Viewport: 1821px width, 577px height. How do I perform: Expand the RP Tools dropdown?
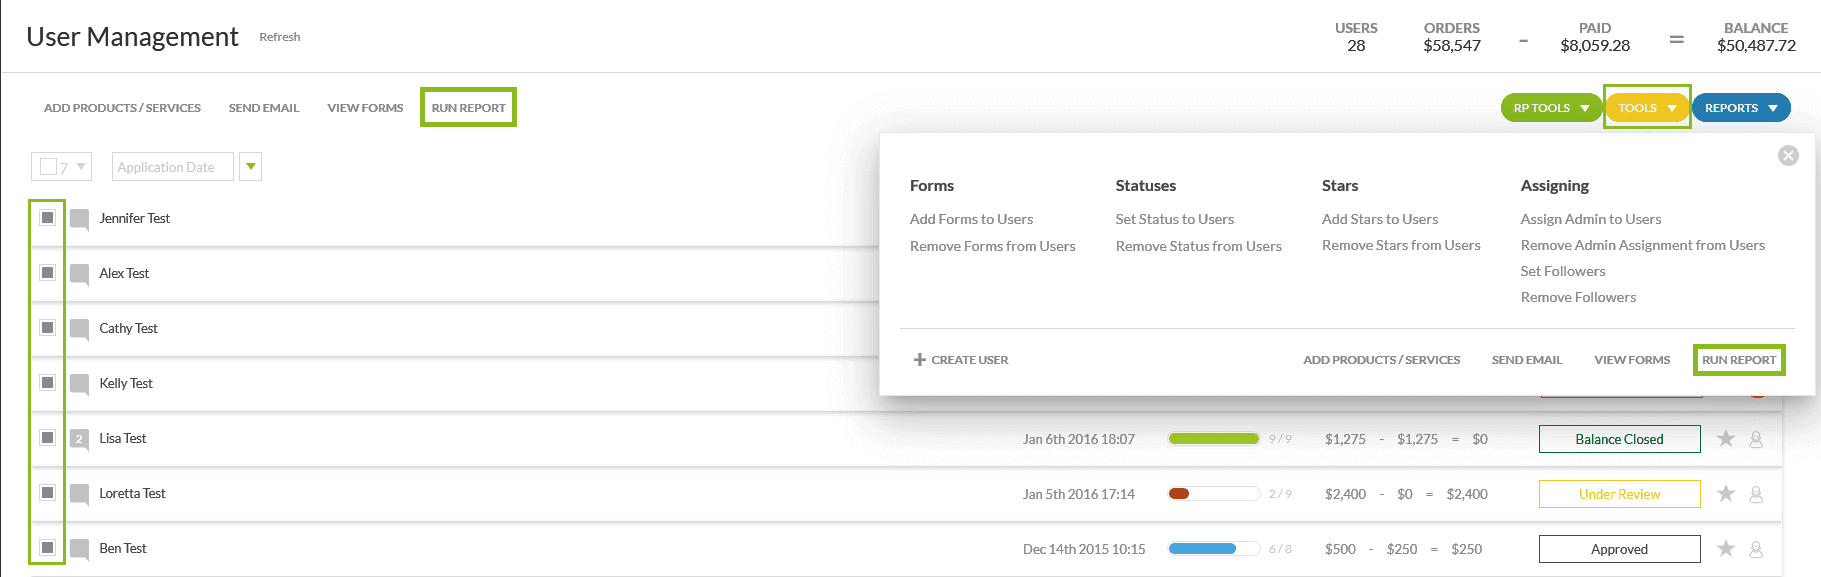click(1551, 108)
